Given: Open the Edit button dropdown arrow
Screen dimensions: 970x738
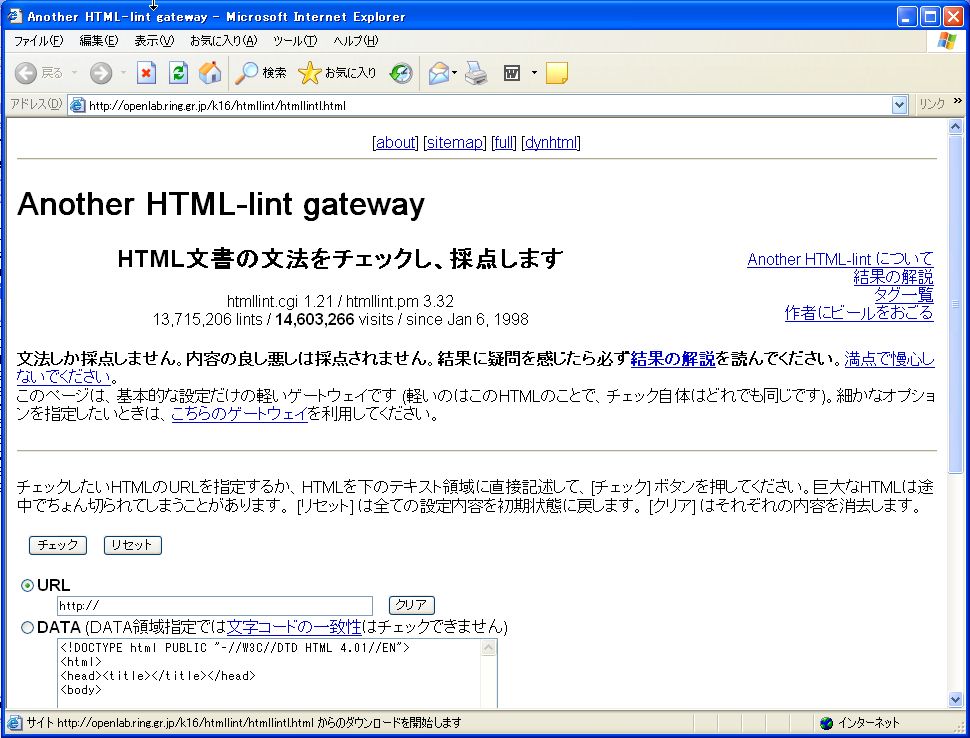Looking at the screenshot, I should tap(534, 73).
